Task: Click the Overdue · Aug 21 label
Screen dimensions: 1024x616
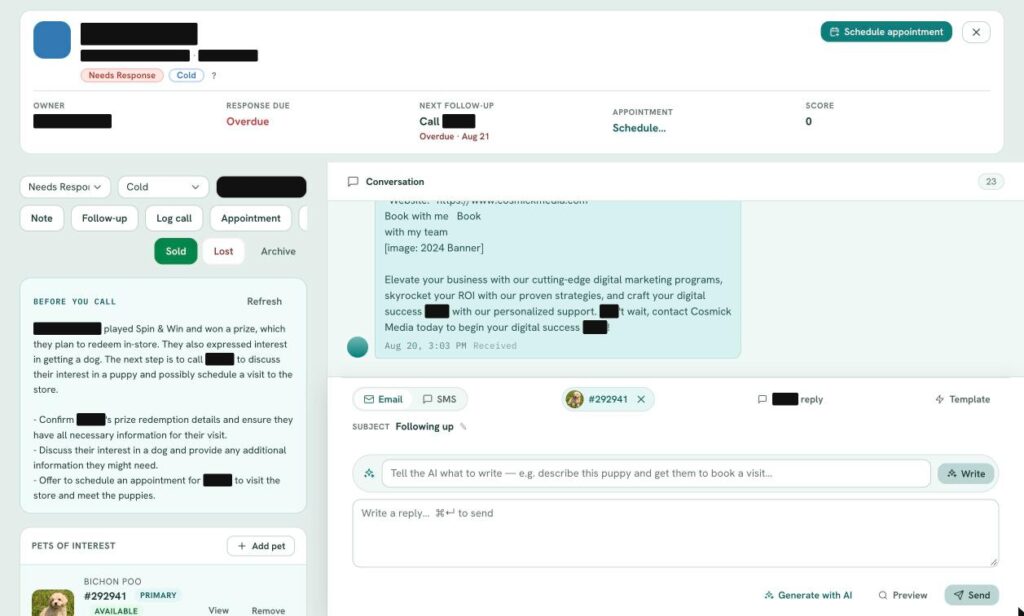Action: tap(454, 137)
